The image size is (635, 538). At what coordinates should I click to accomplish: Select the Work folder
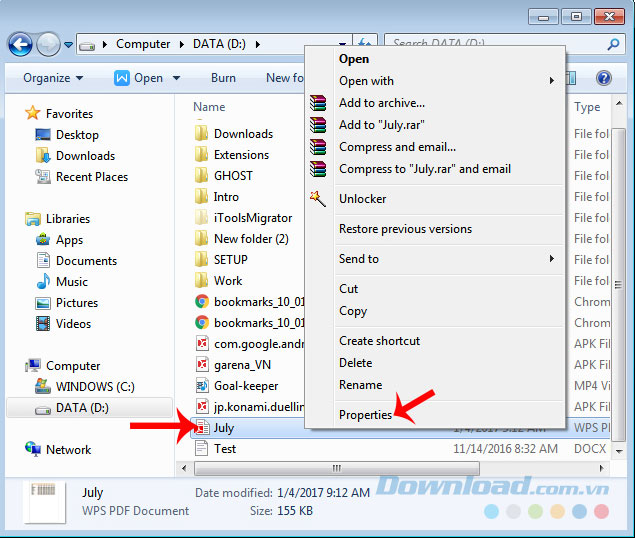pyautogui.click(x=228, y=281)
